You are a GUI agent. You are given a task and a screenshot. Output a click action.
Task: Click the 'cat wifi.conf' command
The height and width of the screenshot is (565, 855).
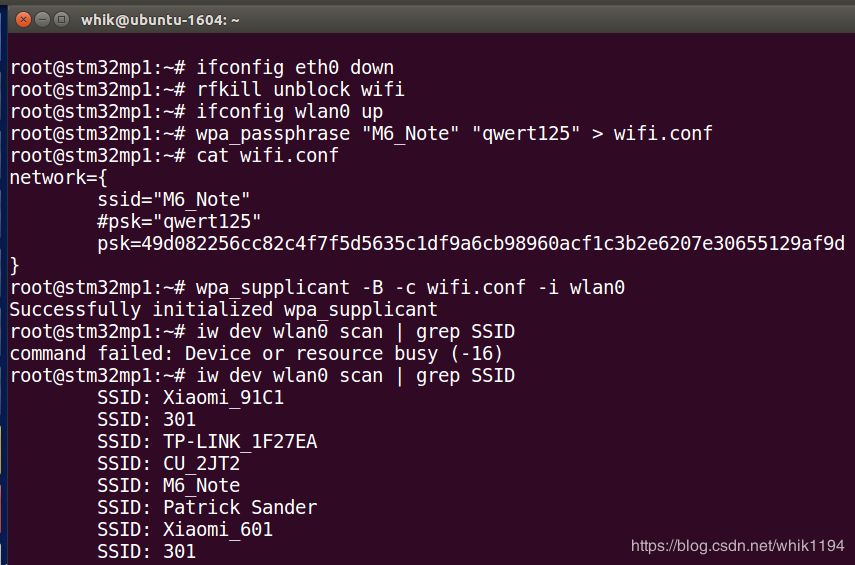coord(267,155)
